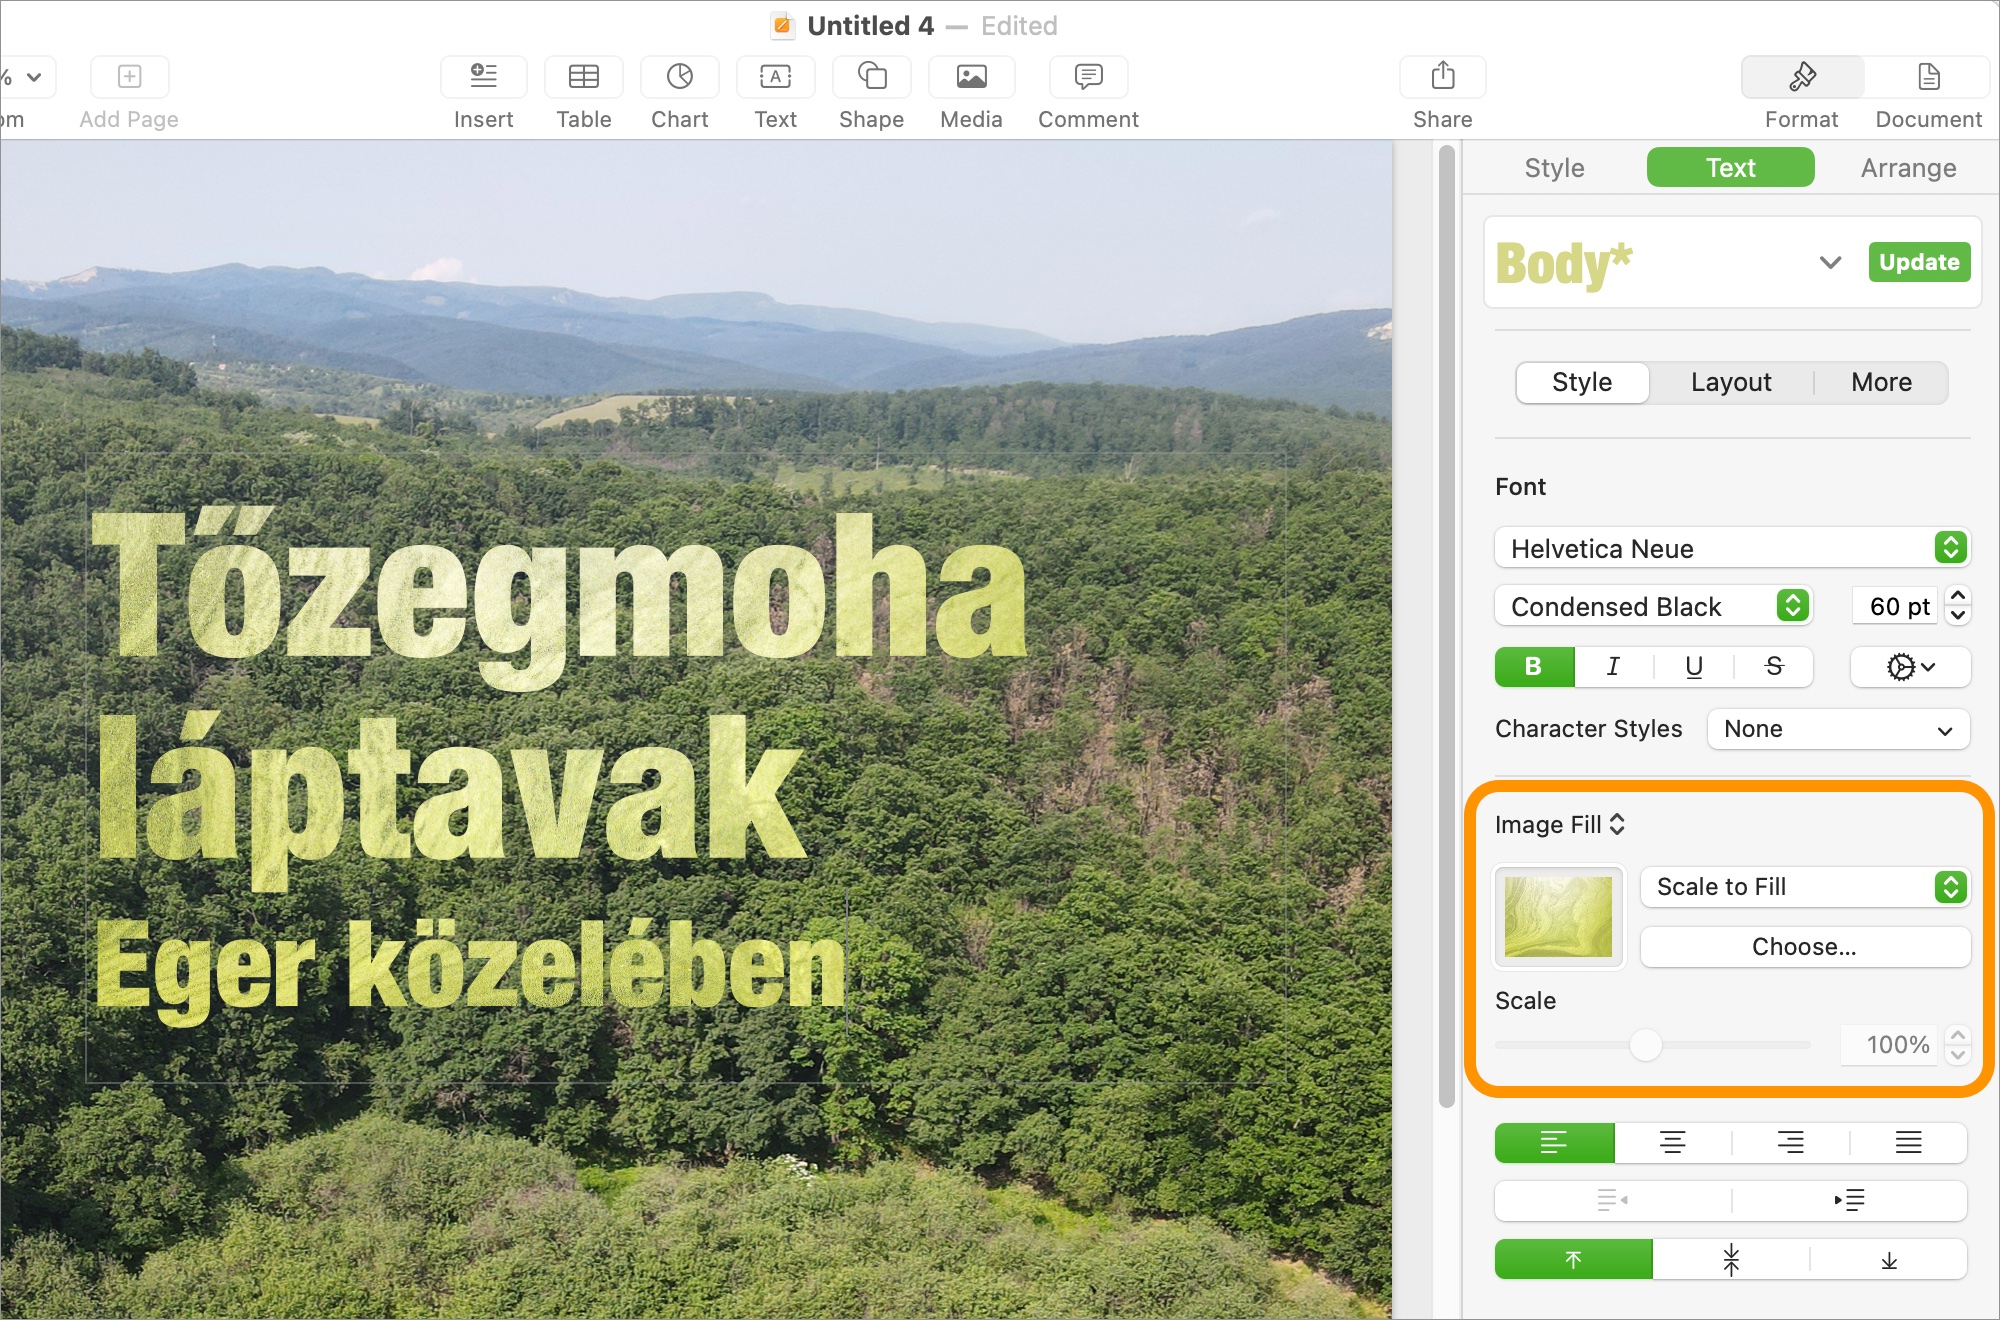2000x1320 pixels.
Task: Switch to the Arrange inspector tab
Action: point(1908,168)
